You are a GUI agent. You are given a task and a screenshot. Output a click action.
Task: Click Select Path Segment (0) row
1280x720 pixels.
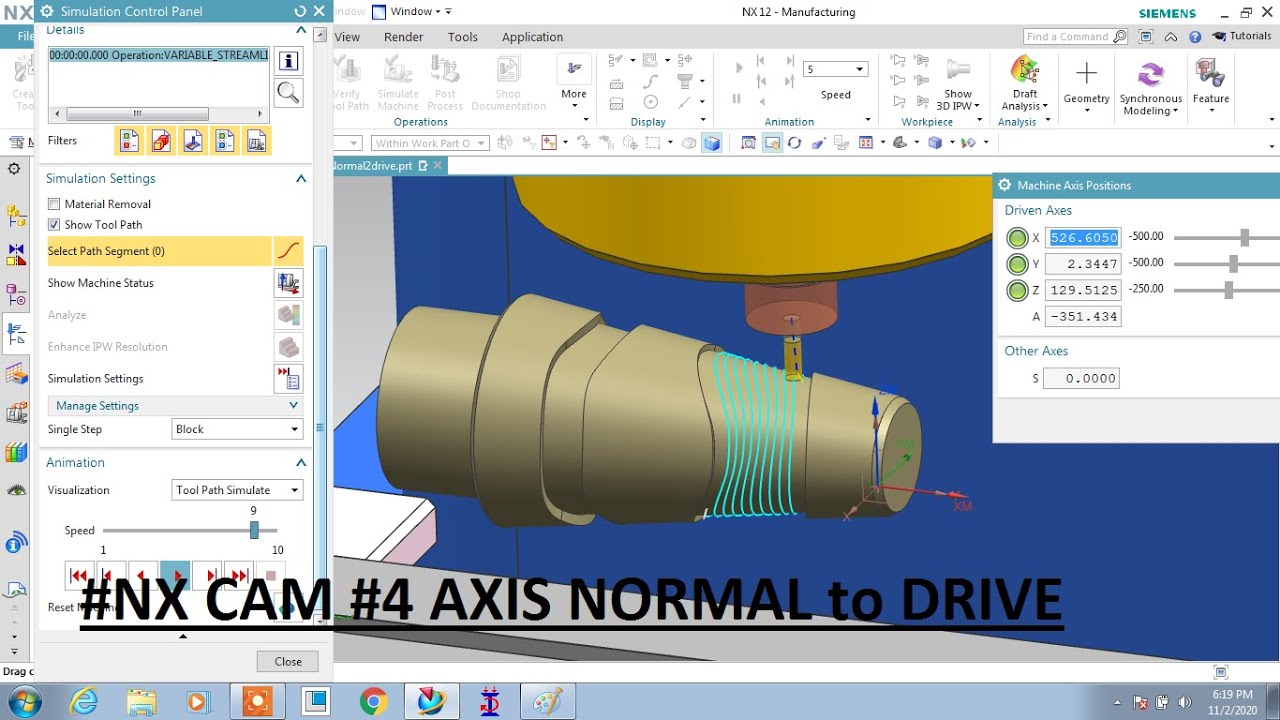click(x=160, y=251)
